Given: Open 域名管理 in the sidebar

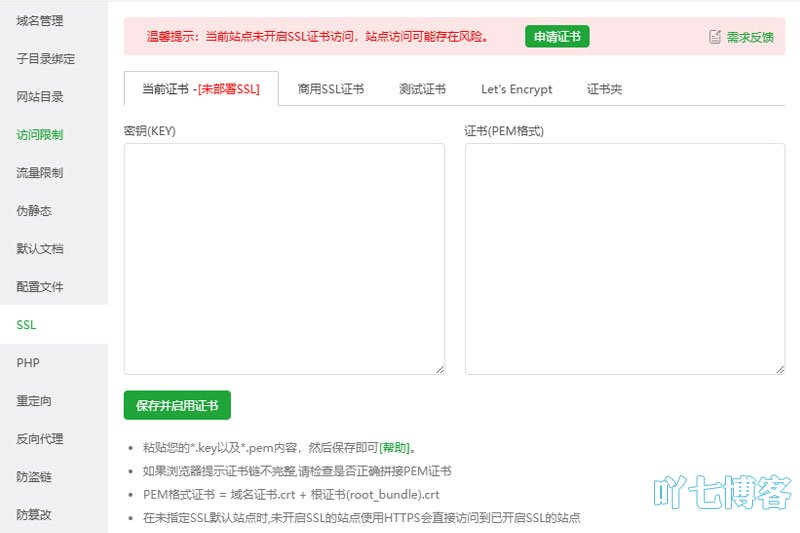Looking at the screenshot, I should (x=40, y=21).
